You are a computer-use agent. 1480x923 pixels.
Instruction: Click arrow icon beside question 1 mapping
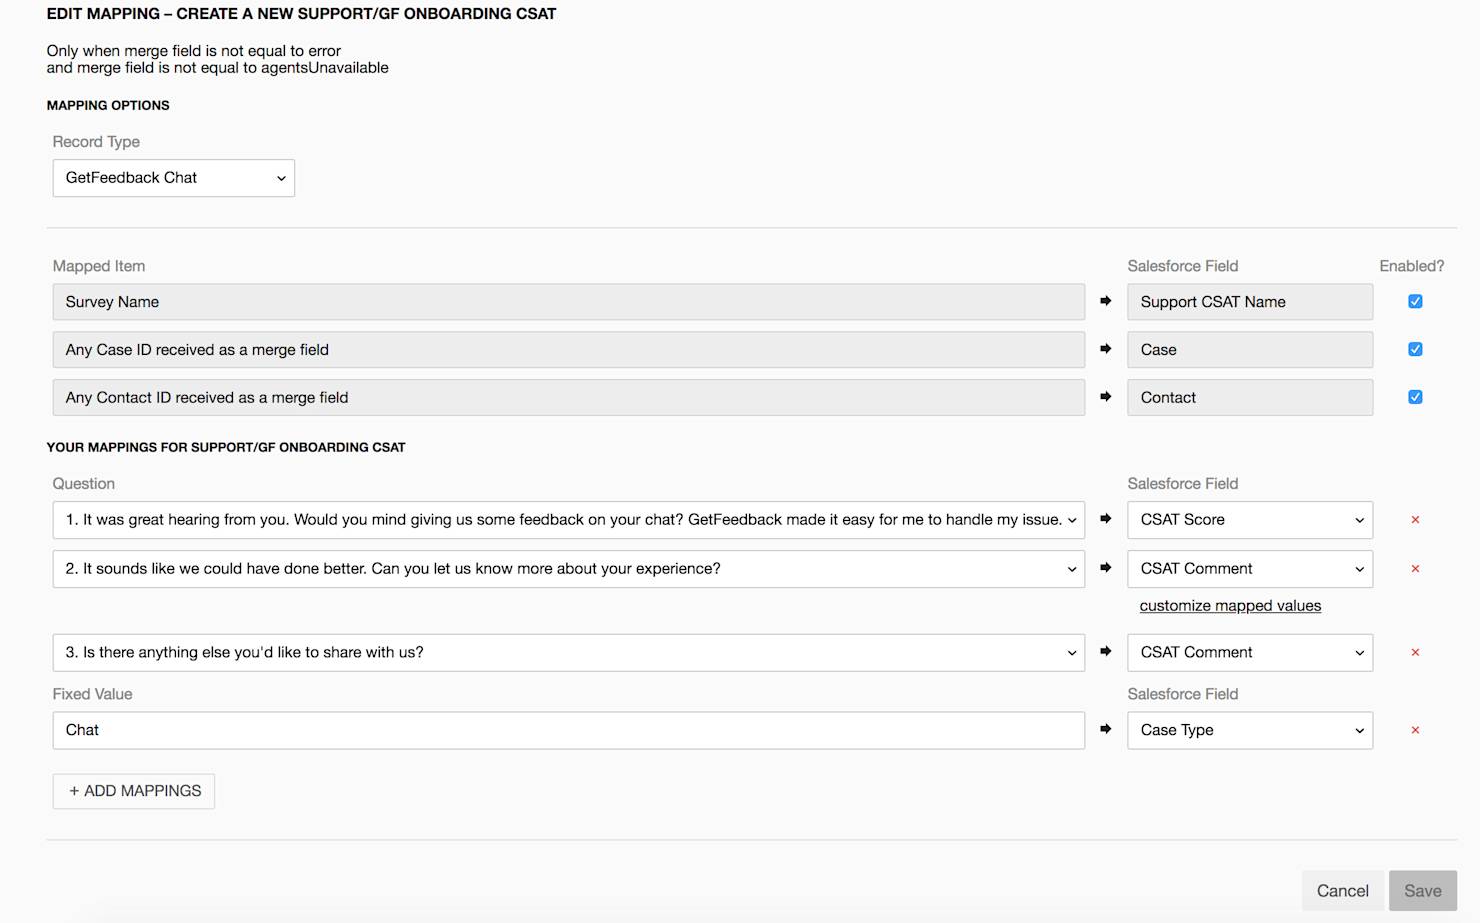(x=1105, y=519)
